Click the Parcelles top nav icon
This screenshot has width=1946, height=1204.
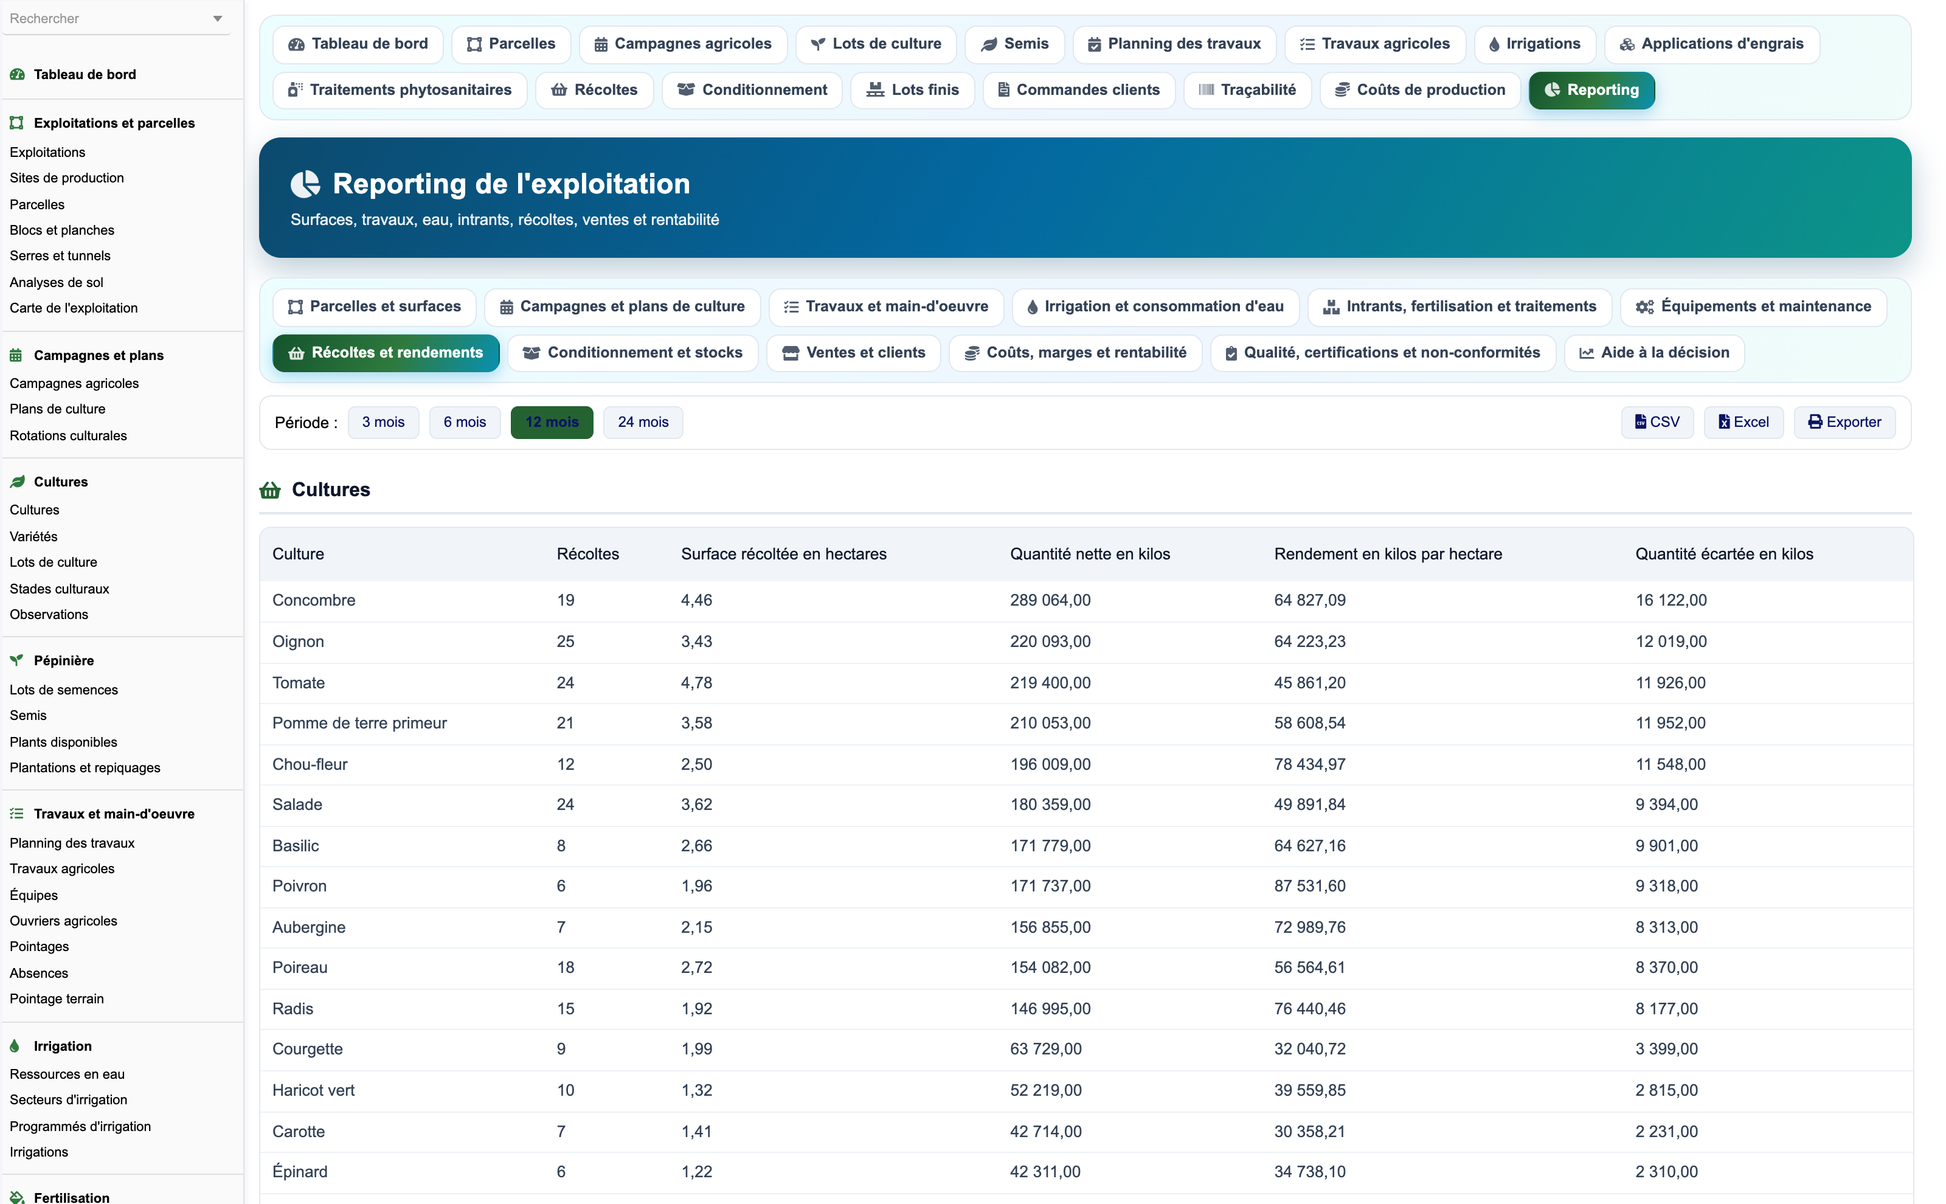[x=475, y=44]
